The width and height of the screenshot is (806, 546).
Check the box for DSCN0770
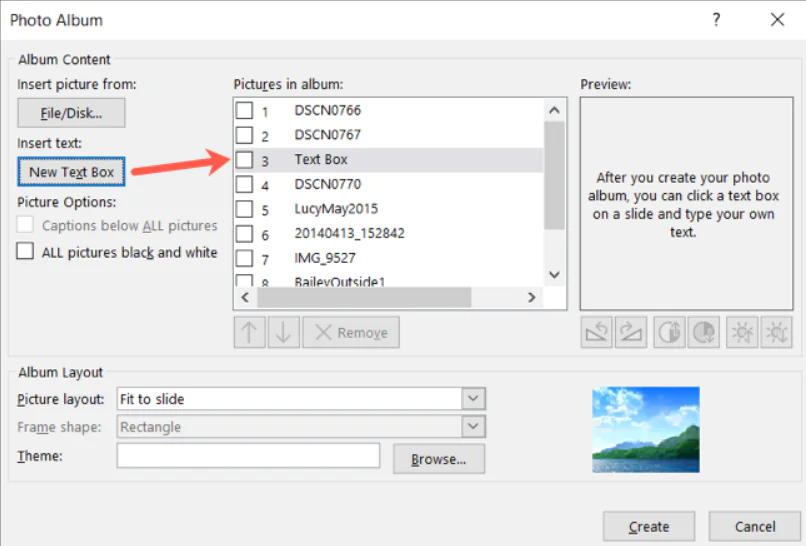coord(244,184)
